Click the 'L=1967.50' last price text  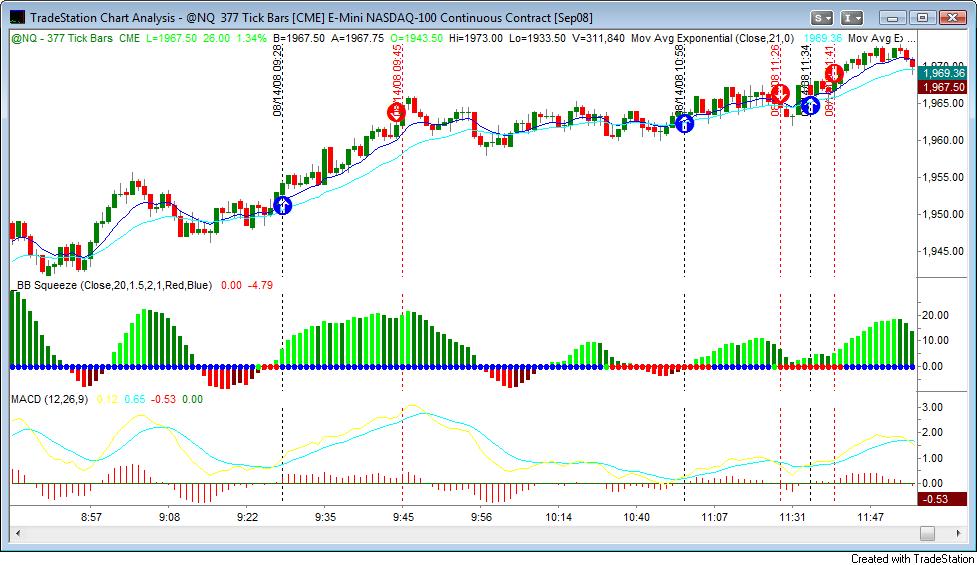[x=171, y=38]
